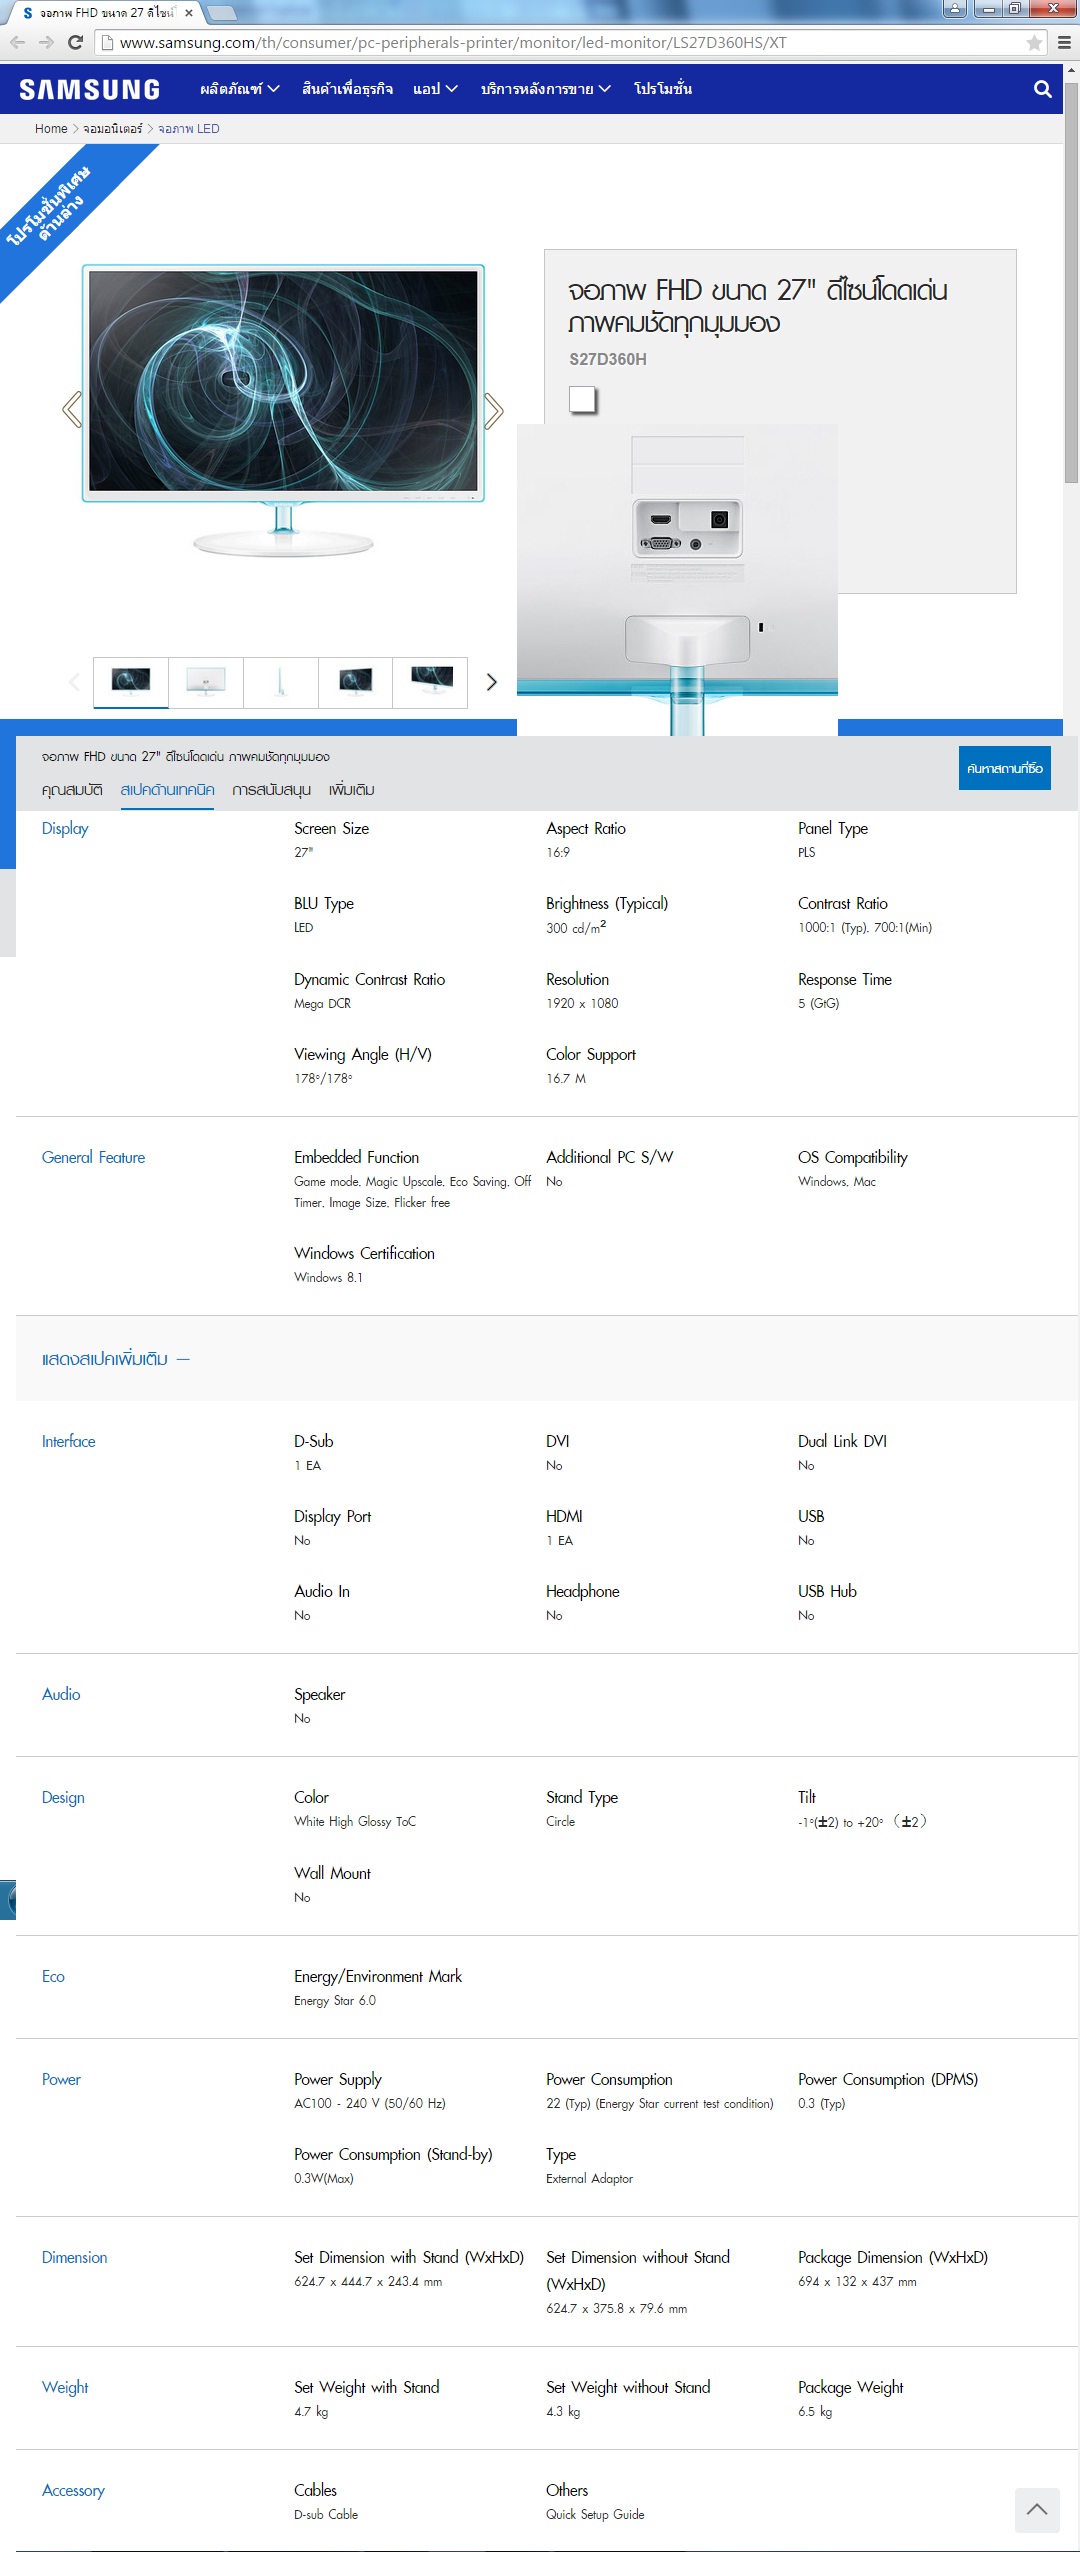Click the Audio section heading

click(x=61, y=1694)
